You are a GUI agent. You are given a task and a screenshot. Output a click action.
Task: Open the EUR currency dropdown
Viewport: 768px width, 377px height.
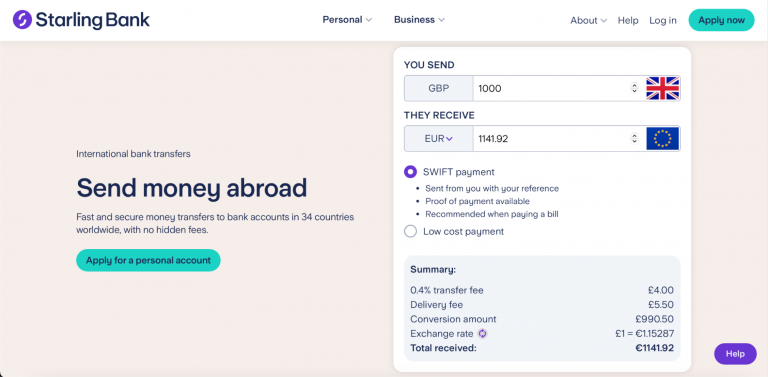(x=438, y=139)
